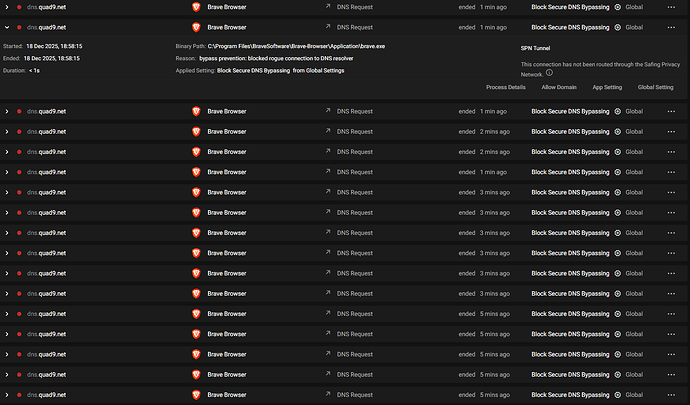This screenshot has height=405, width=690.
Task: Collapse the expanded dns.quad9.net connection row
Action: point(7,26)
